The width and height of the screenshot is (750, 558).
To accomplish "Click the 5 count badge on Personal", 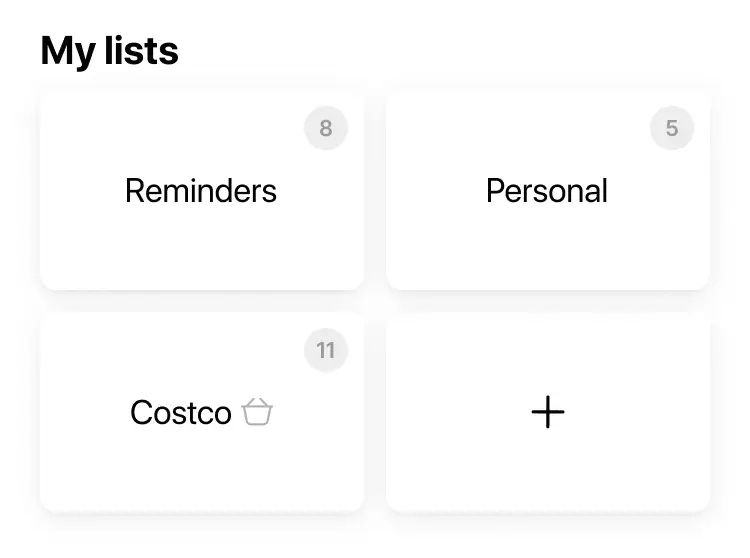I will pos(672,128).
